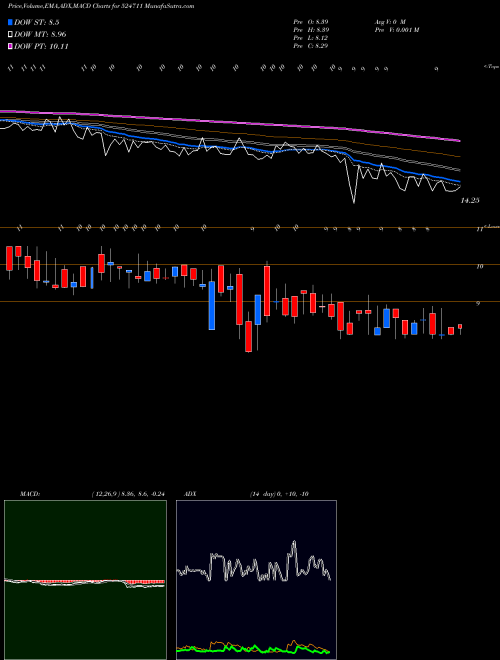Click the MACD: panel heading
This screenshot has width=500, height=660.
click(30, 494)
